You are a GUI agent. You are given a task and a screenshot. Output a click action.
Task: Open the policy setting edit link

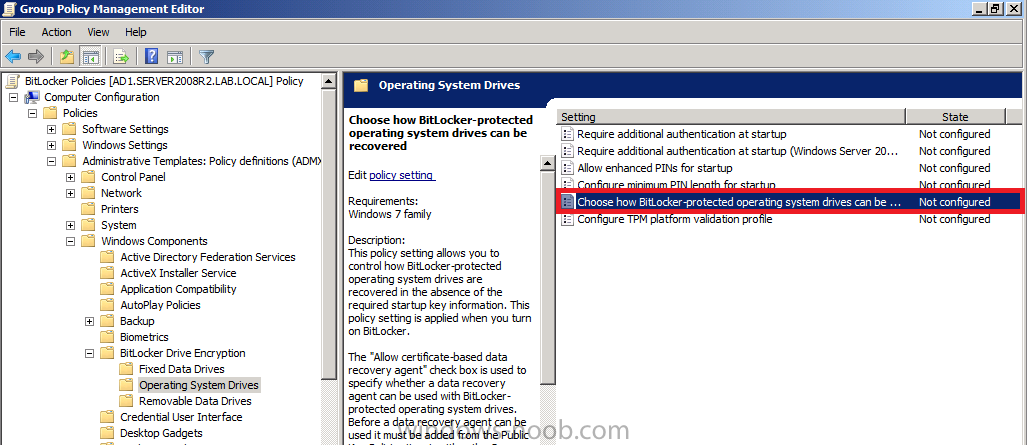point(402,175)
